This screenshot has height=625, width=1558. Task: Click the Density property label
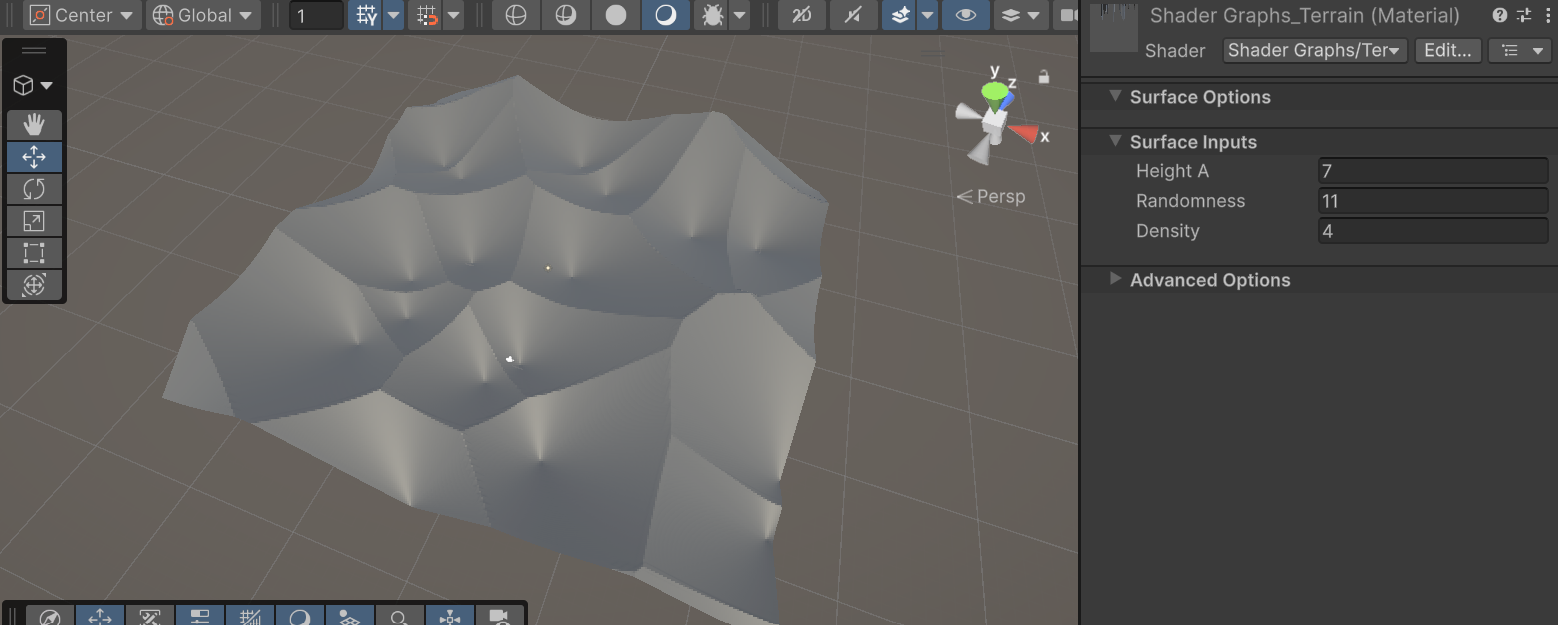pos(1167,231)
